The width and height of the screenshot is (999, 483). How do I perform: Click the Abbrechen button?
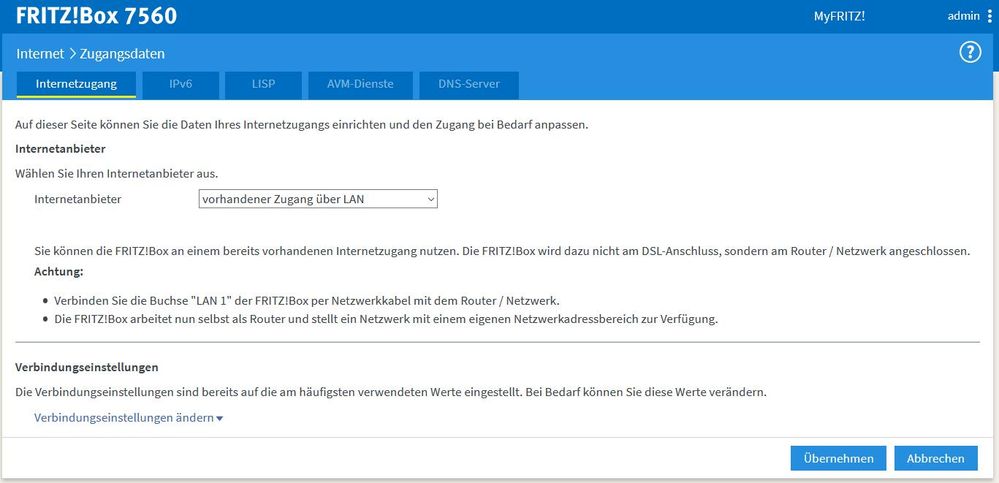(x=936, y=458)
